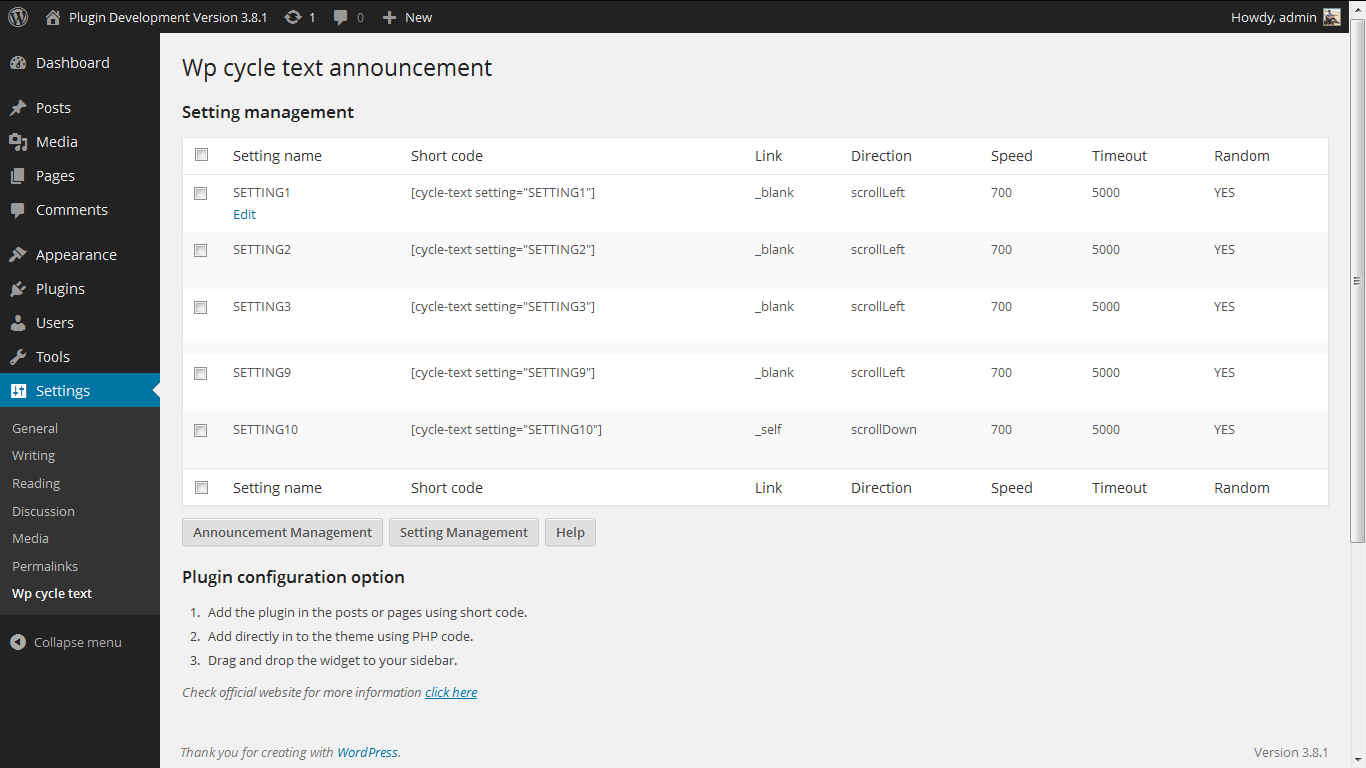Click the Users person icon
1366x768 pixels.
point(18,323)
